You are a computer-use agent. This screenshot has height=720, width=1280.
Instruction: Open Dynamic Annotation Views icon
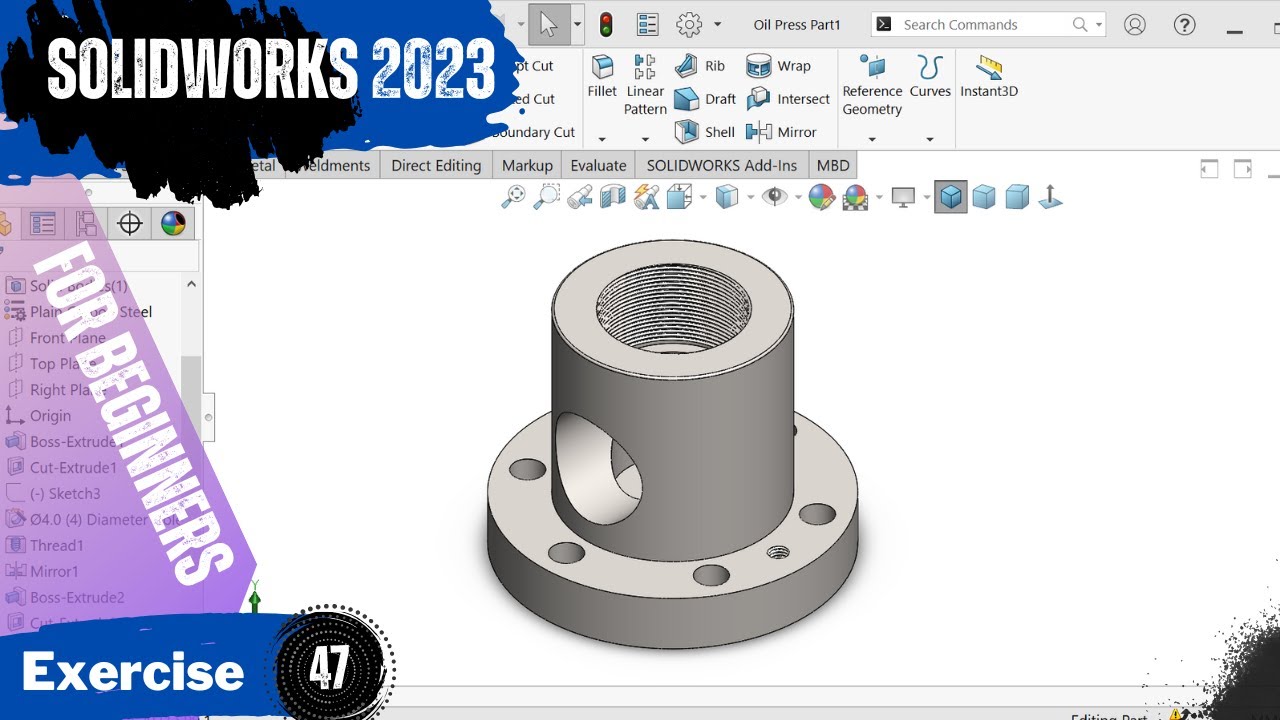(646, 197)
